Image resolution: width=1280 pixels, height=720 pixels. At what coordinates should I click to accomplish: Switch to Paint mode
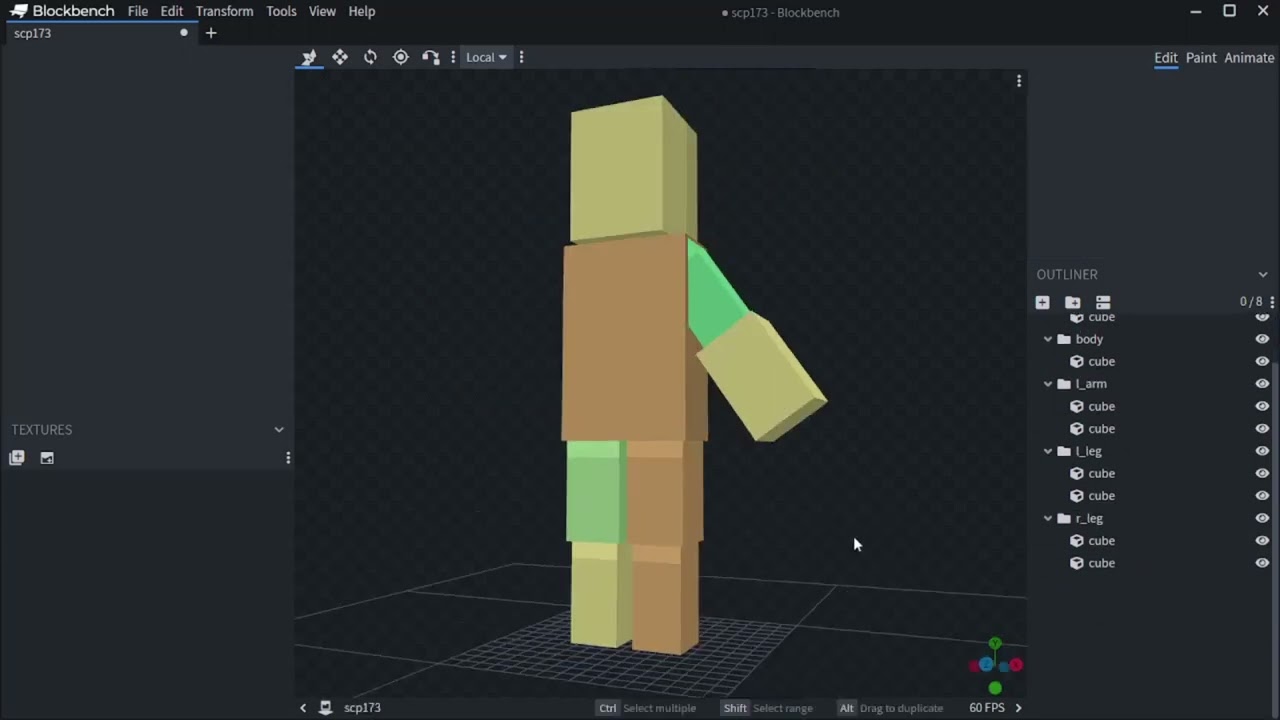(x=1201, y=58)
